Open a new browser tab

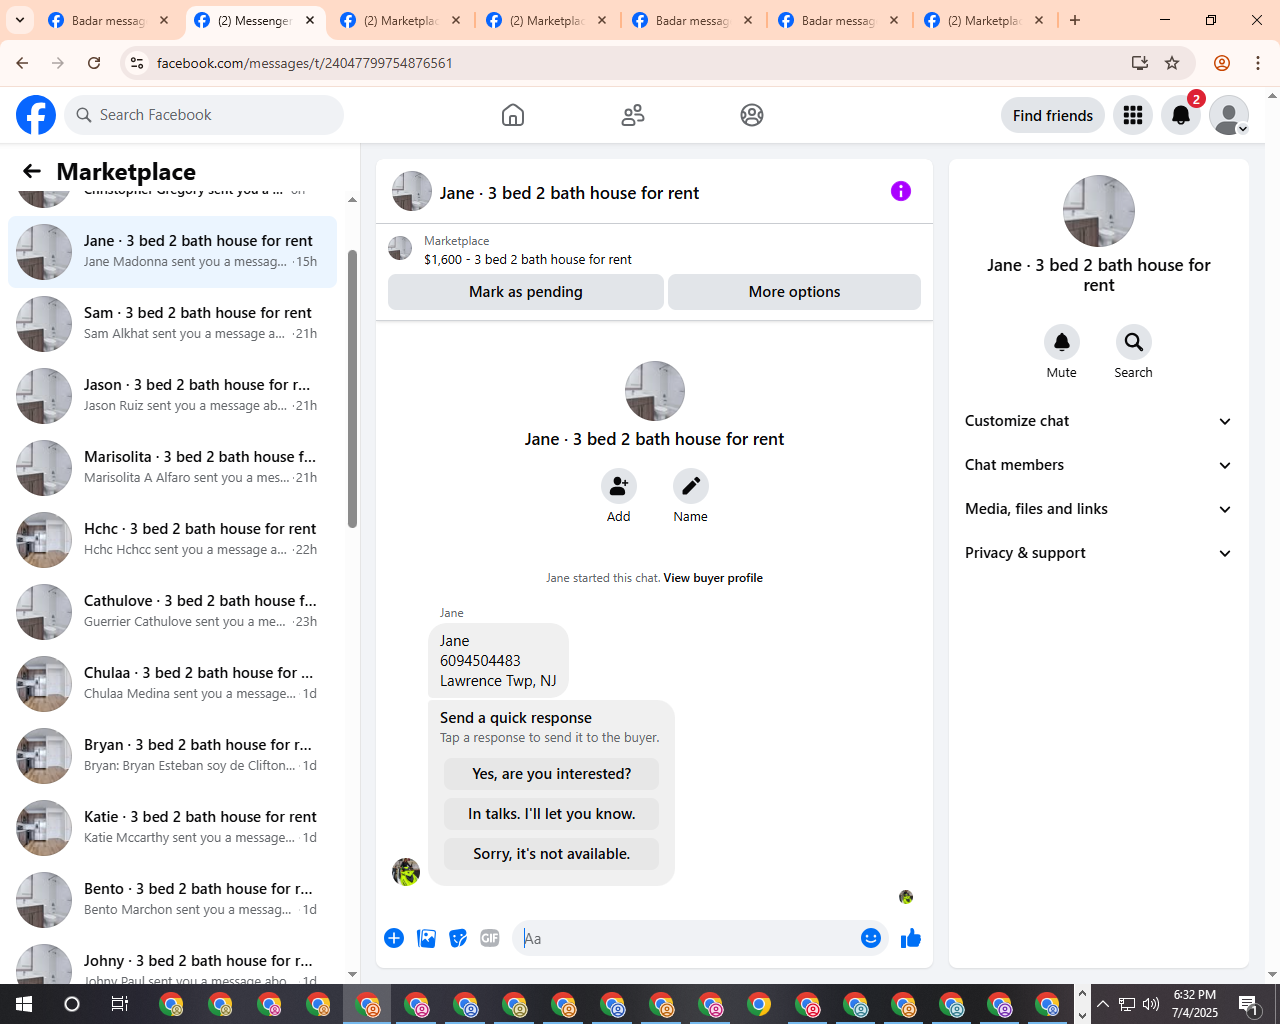click(1075, 20)
